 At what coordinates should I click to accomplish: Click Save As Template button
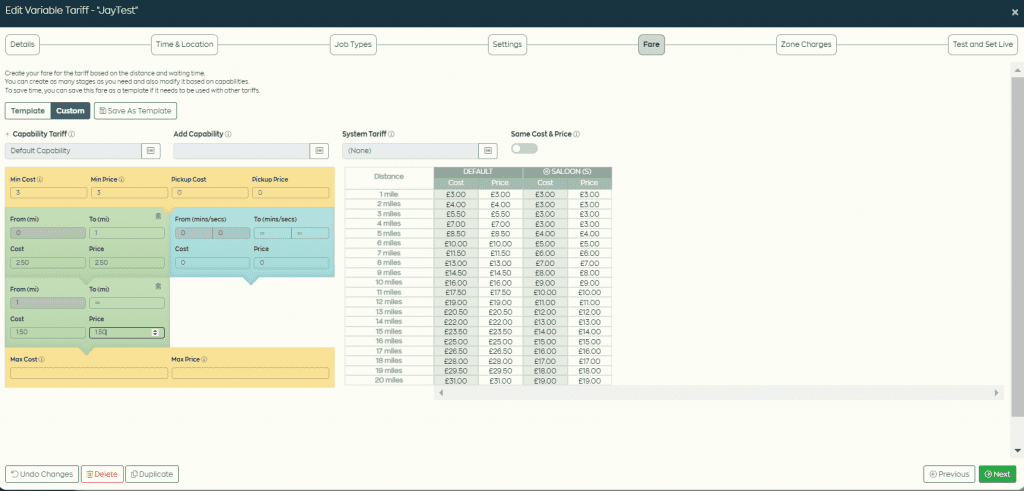[135, 111]
